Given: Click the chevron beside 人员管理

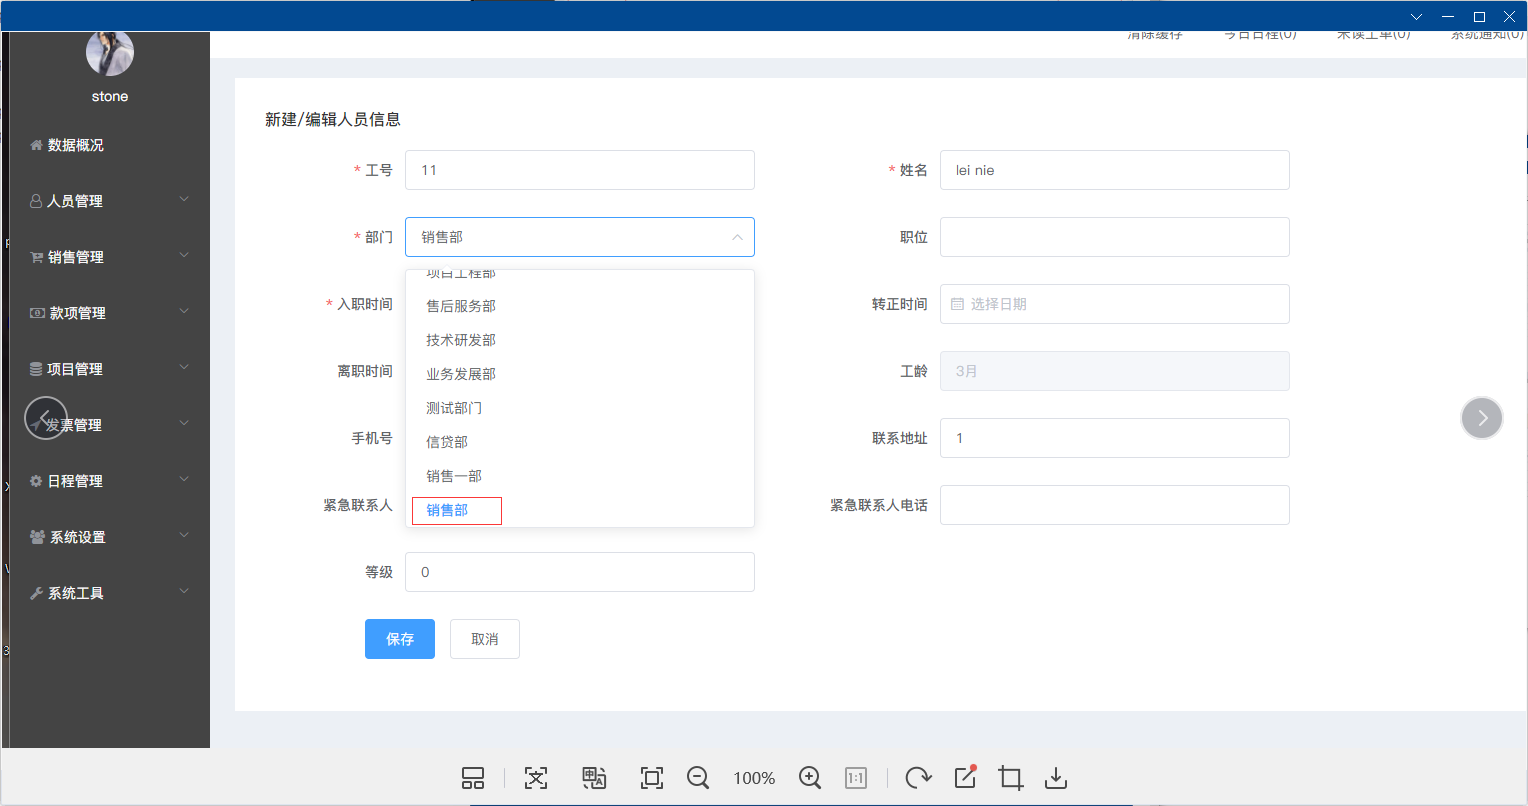Looking at the screenshot, I should (184, 199).
